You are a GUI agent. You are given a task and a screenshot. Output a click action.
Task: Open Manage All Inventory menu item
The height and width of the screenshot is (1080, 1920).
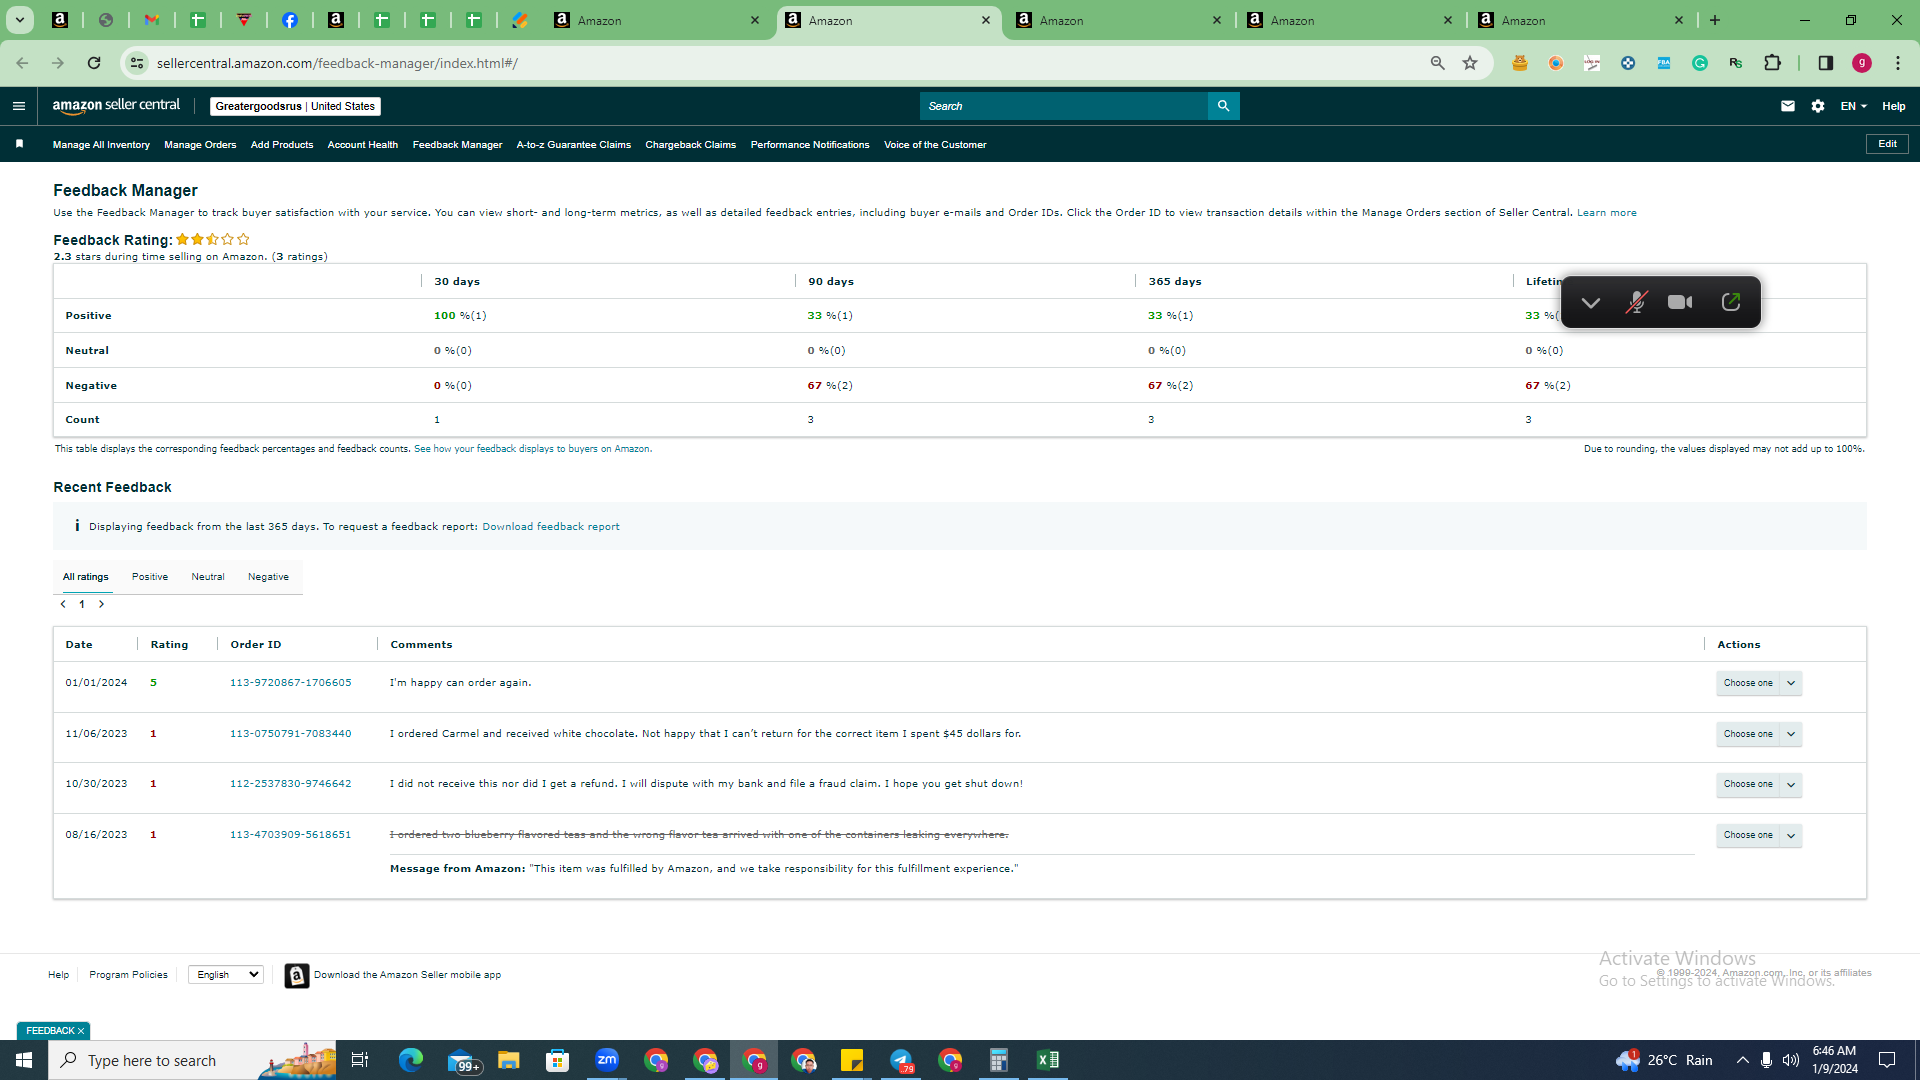(101, 145)
